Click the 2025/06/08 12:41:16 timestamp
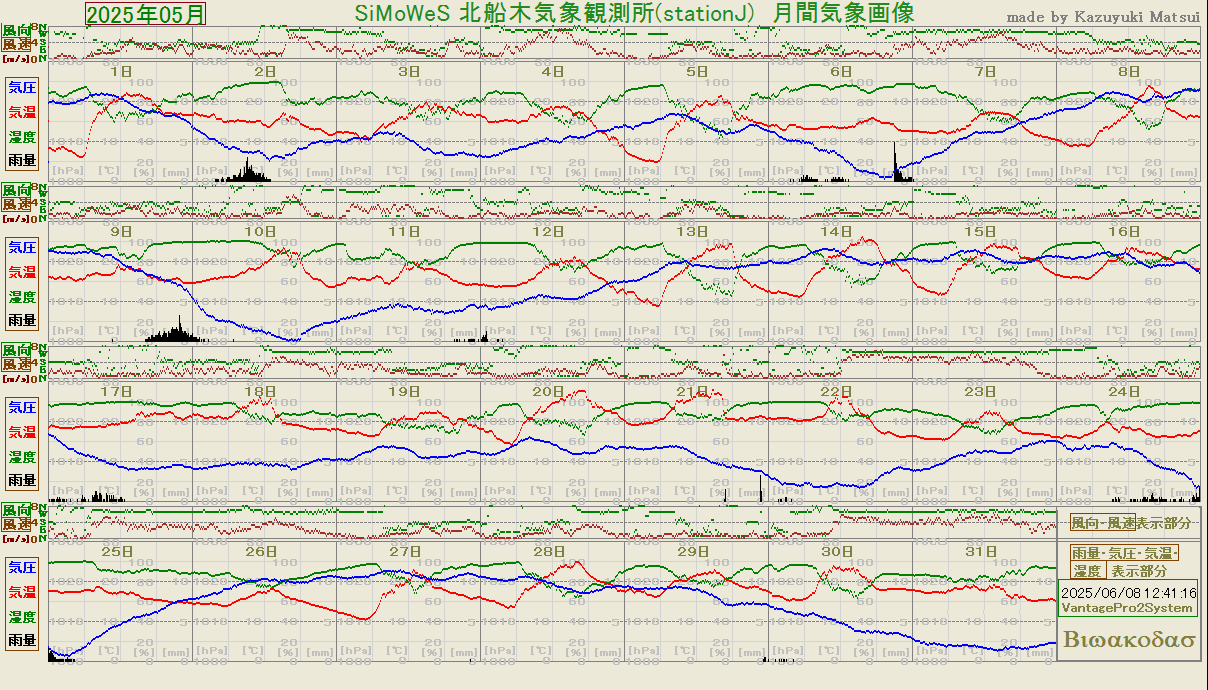Viewport: 1208px width, 690px height. pos(1128,593)
